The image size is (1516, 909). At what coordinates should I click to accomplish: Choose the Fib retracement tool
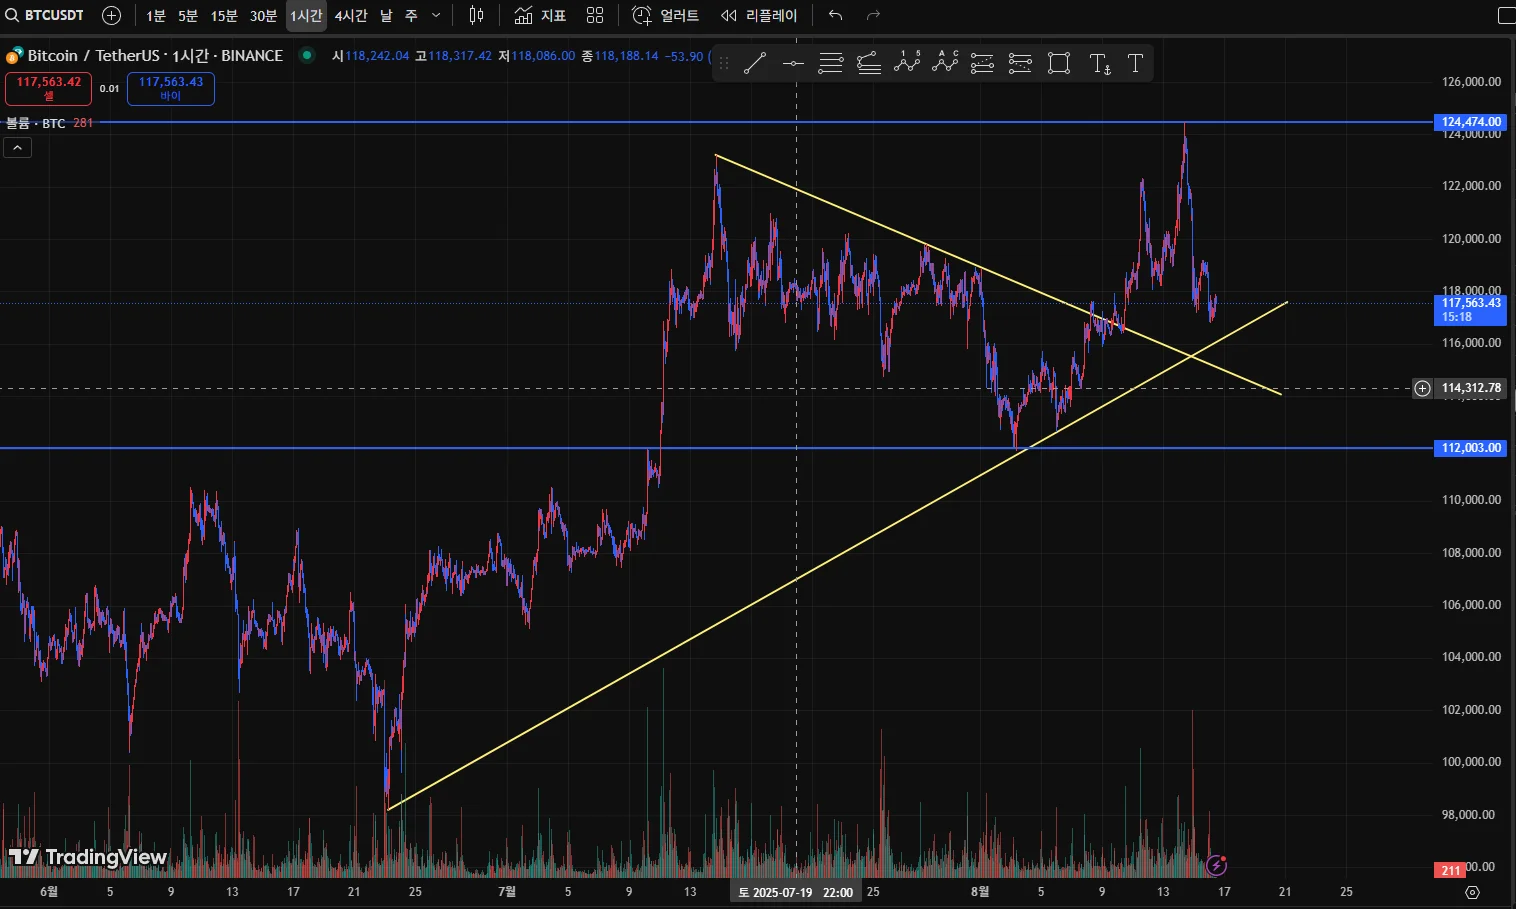coord(831,64)
